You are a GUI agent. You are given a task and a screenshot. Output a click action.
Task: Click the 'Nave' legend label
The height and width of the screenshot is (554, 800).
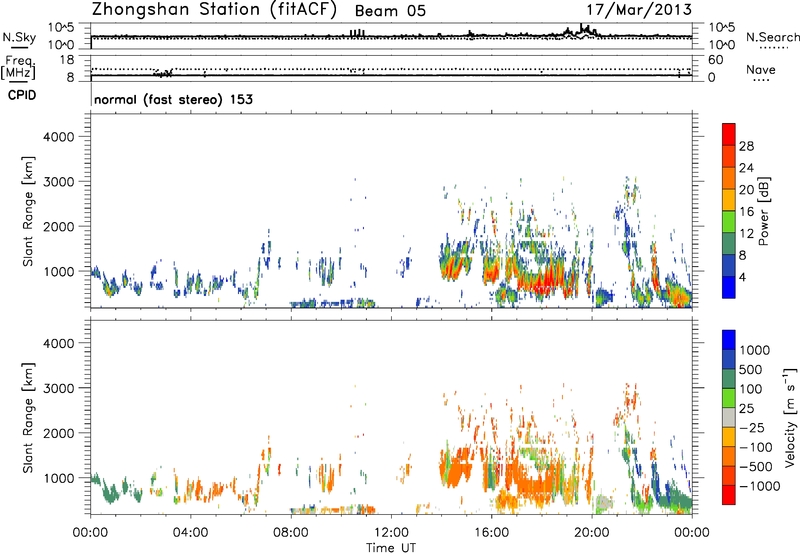[x=761, y=69]
